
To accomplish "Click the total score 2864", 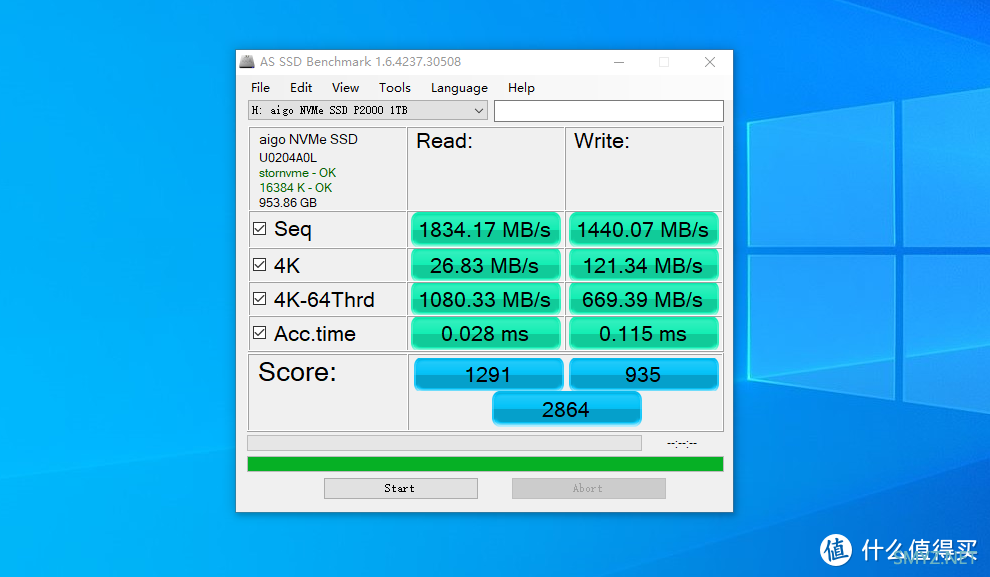I will click(x=566, y=409).
